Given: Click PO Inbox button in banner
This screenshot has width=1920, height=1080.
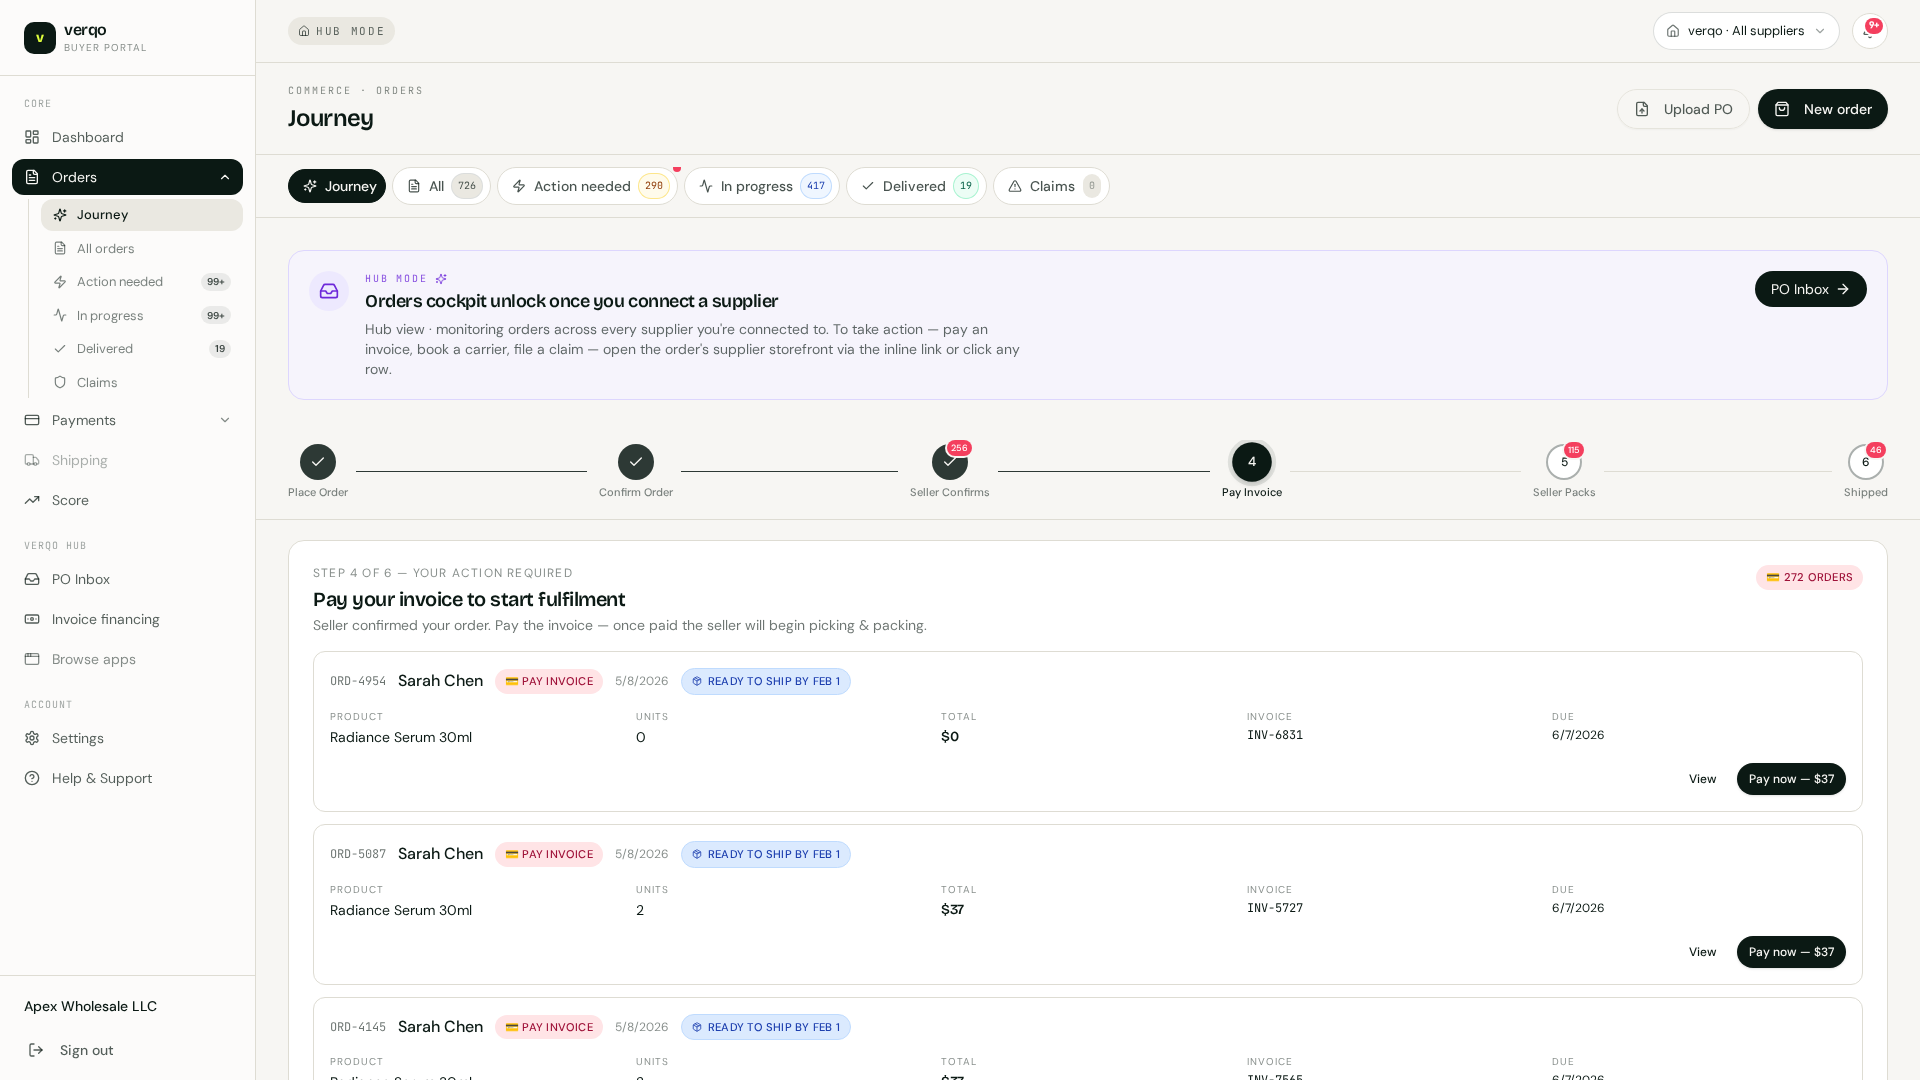Looking at the screenshot, I should coord(1810,289).
